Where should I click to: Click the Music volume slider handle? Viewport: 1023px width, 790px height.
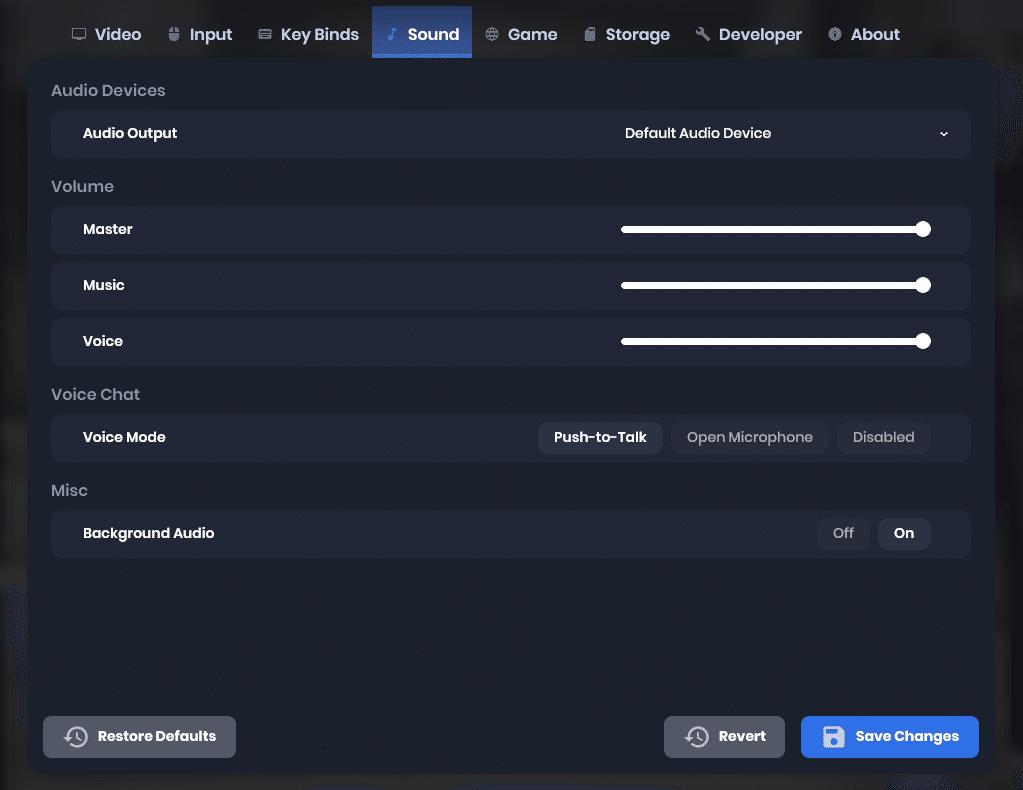(923, 285)
